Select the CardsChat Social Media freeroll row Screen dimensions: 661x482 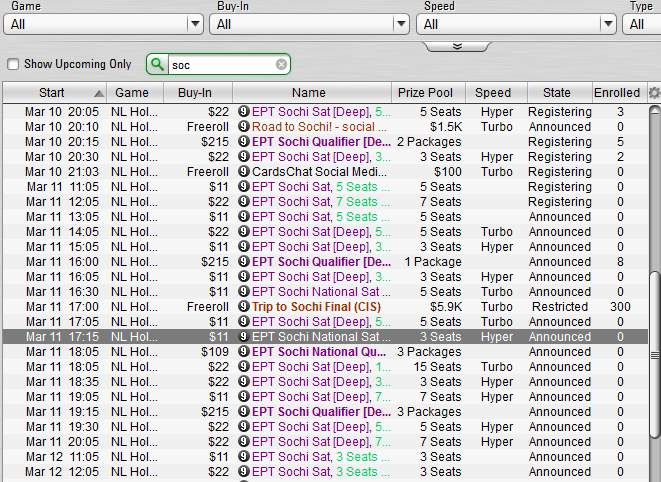pos(325,172)
